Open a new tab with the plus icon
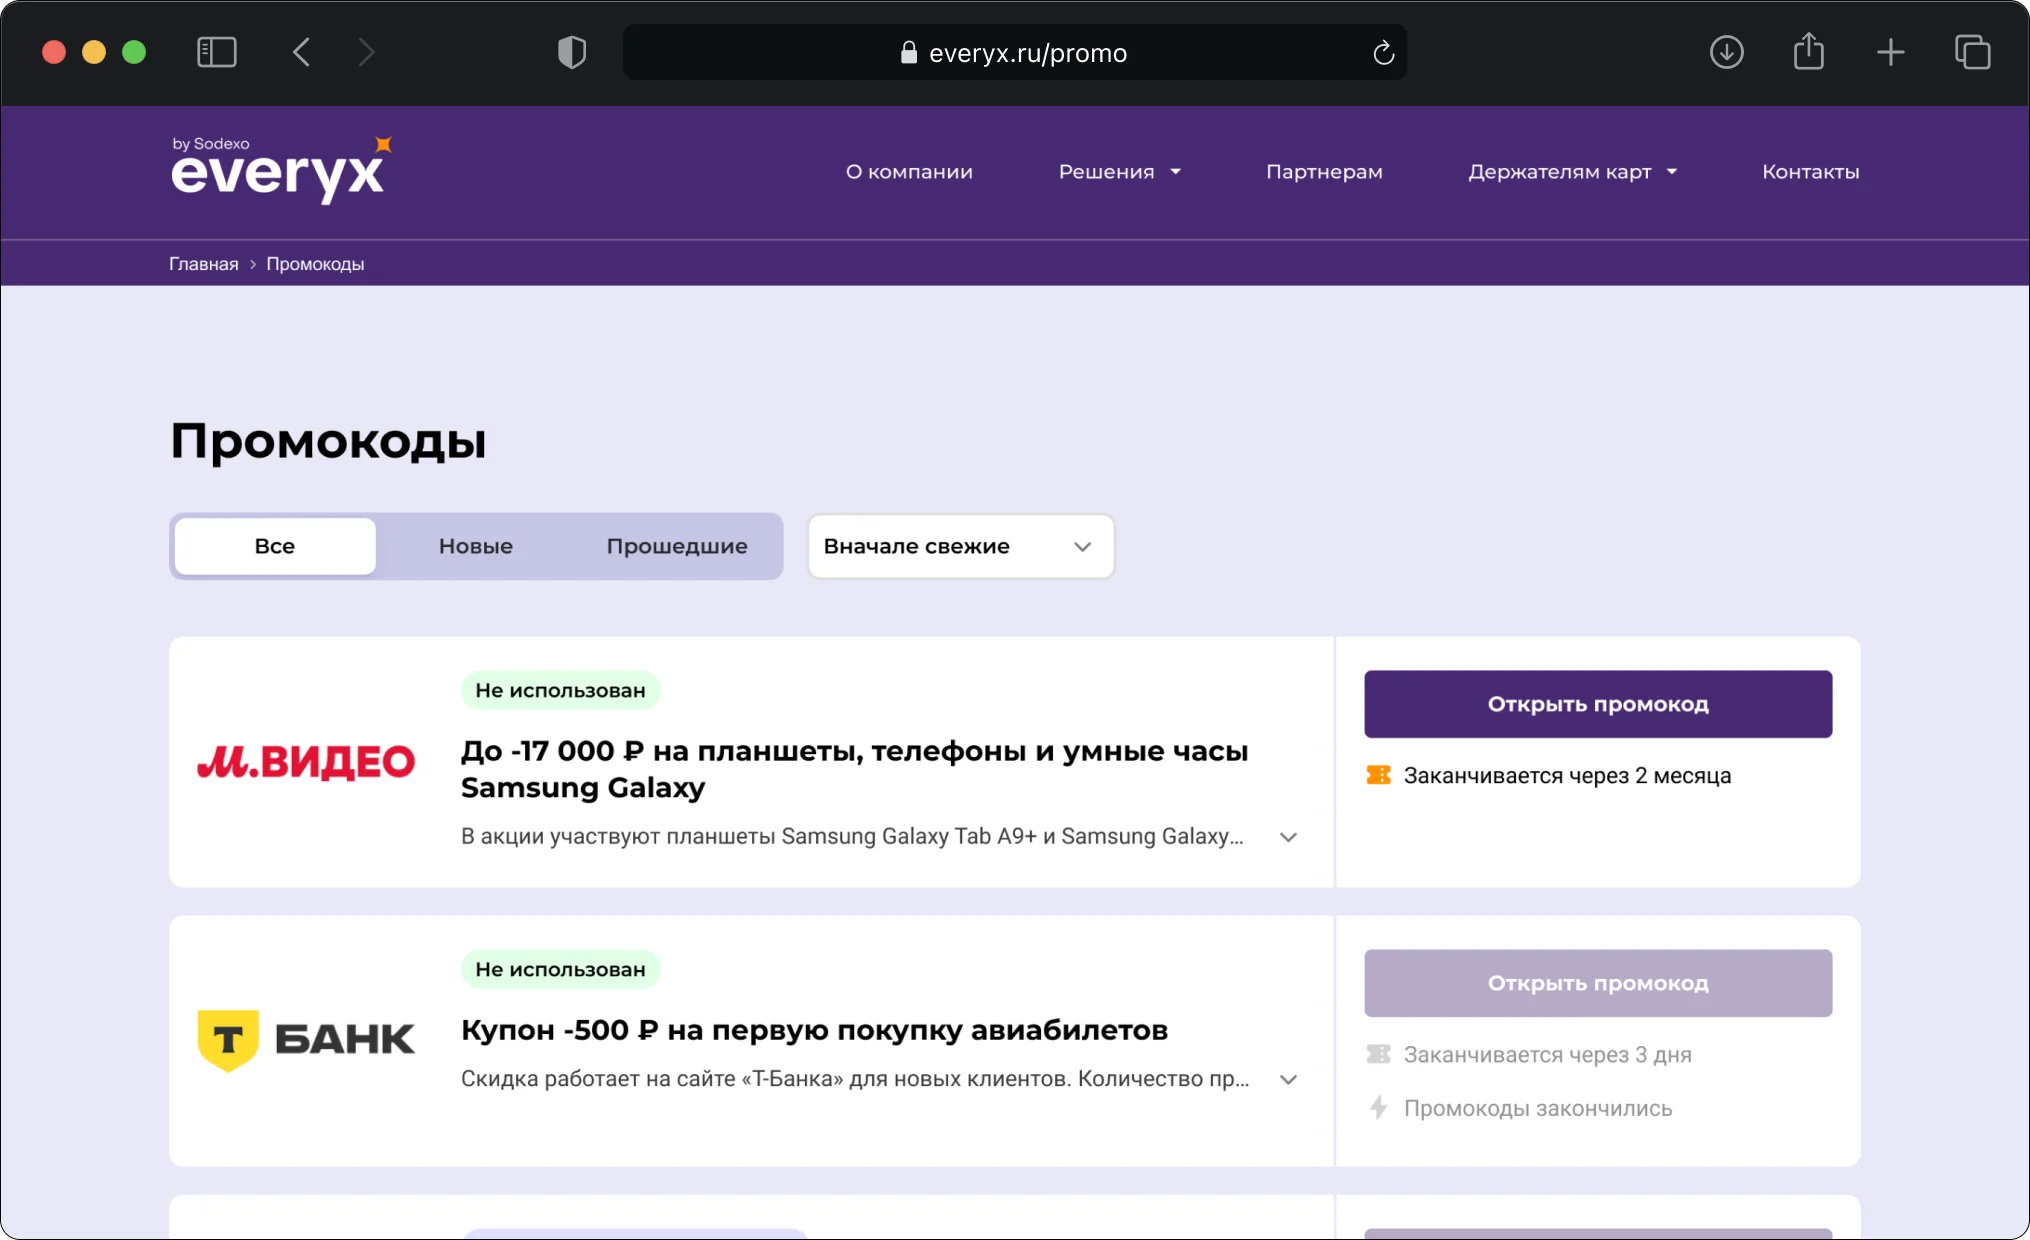 tap(1890, 52)
